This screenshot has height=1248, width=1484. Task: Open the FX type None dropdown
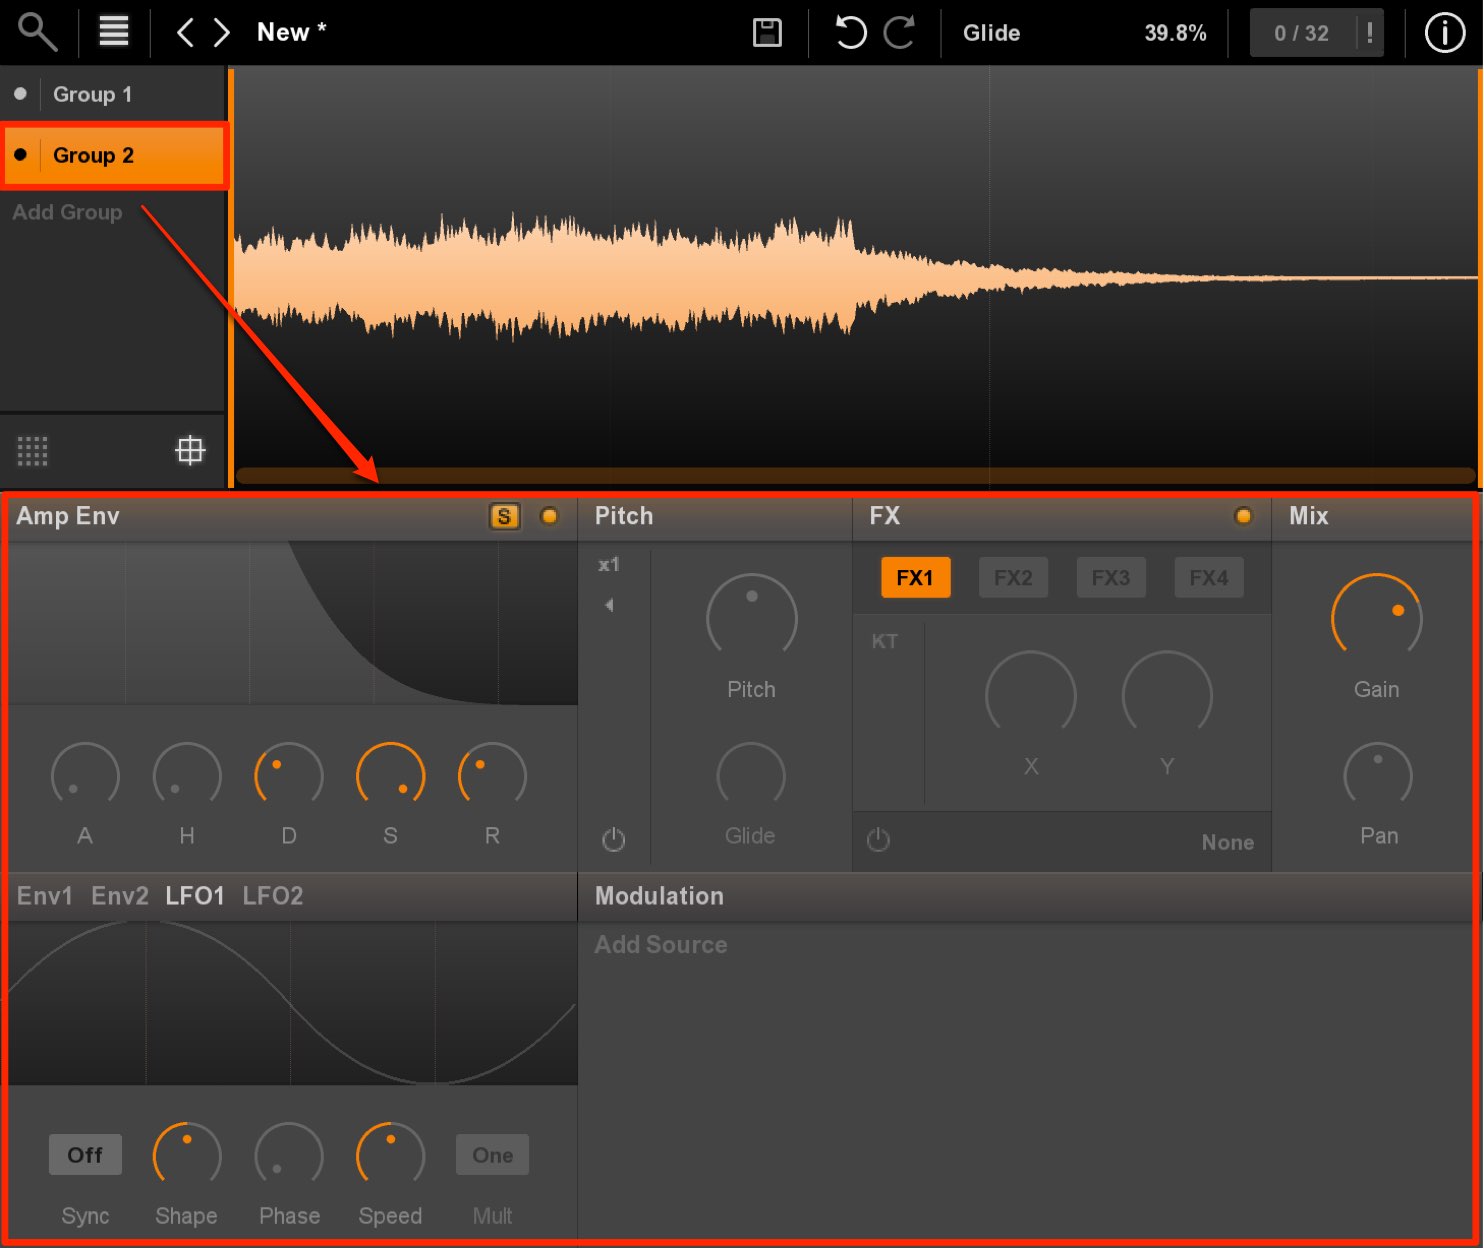click(1227, 842)
